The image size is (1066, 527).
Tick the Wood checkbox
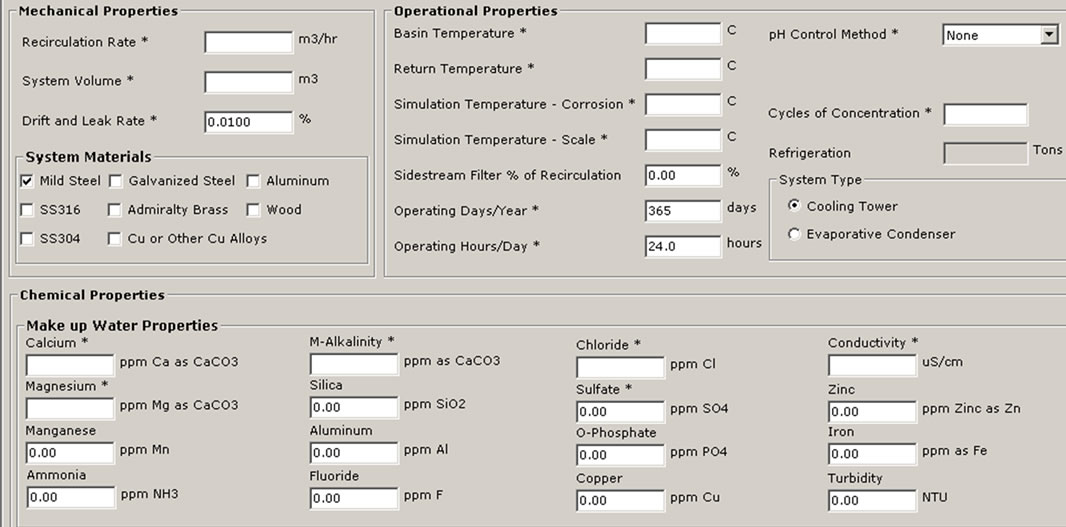pos(253,210)
